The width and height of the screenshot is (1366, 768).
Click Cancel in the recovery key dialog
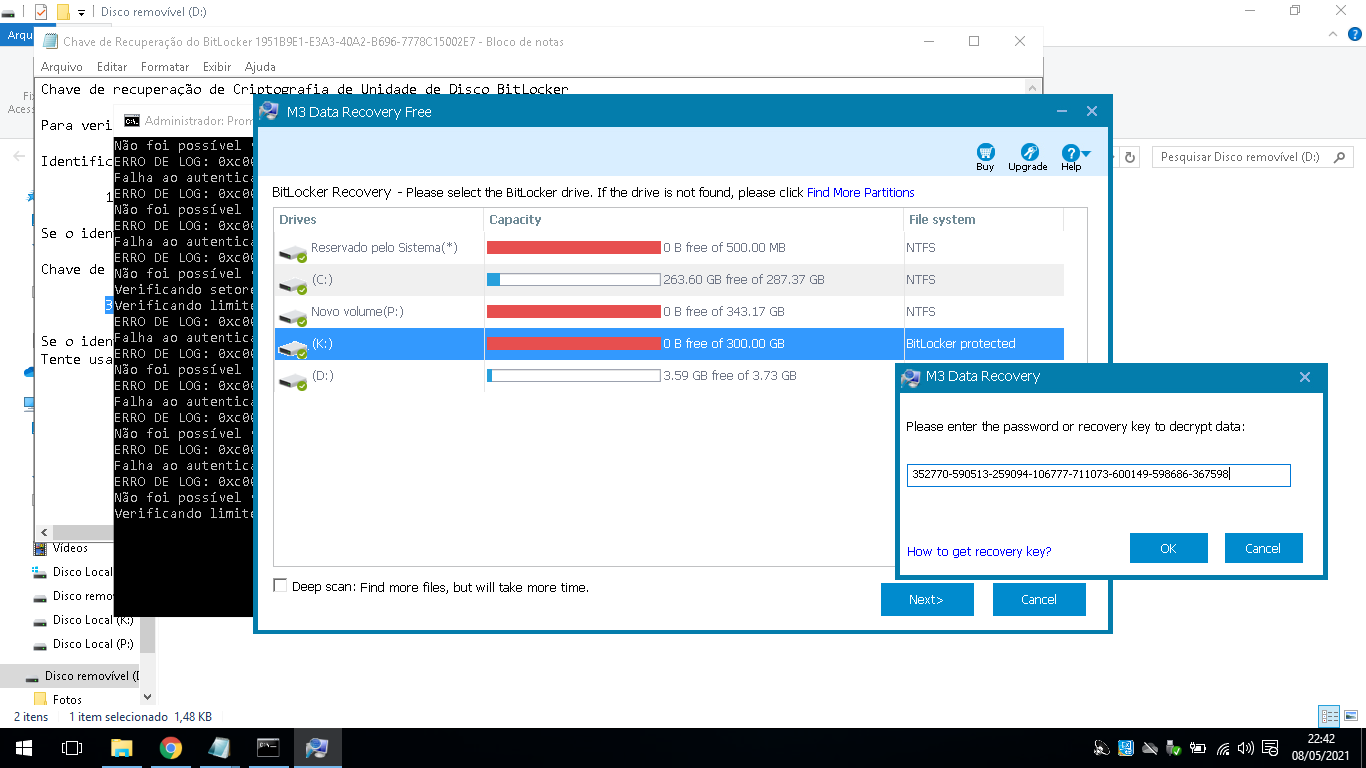click(x=1263, y=548)
